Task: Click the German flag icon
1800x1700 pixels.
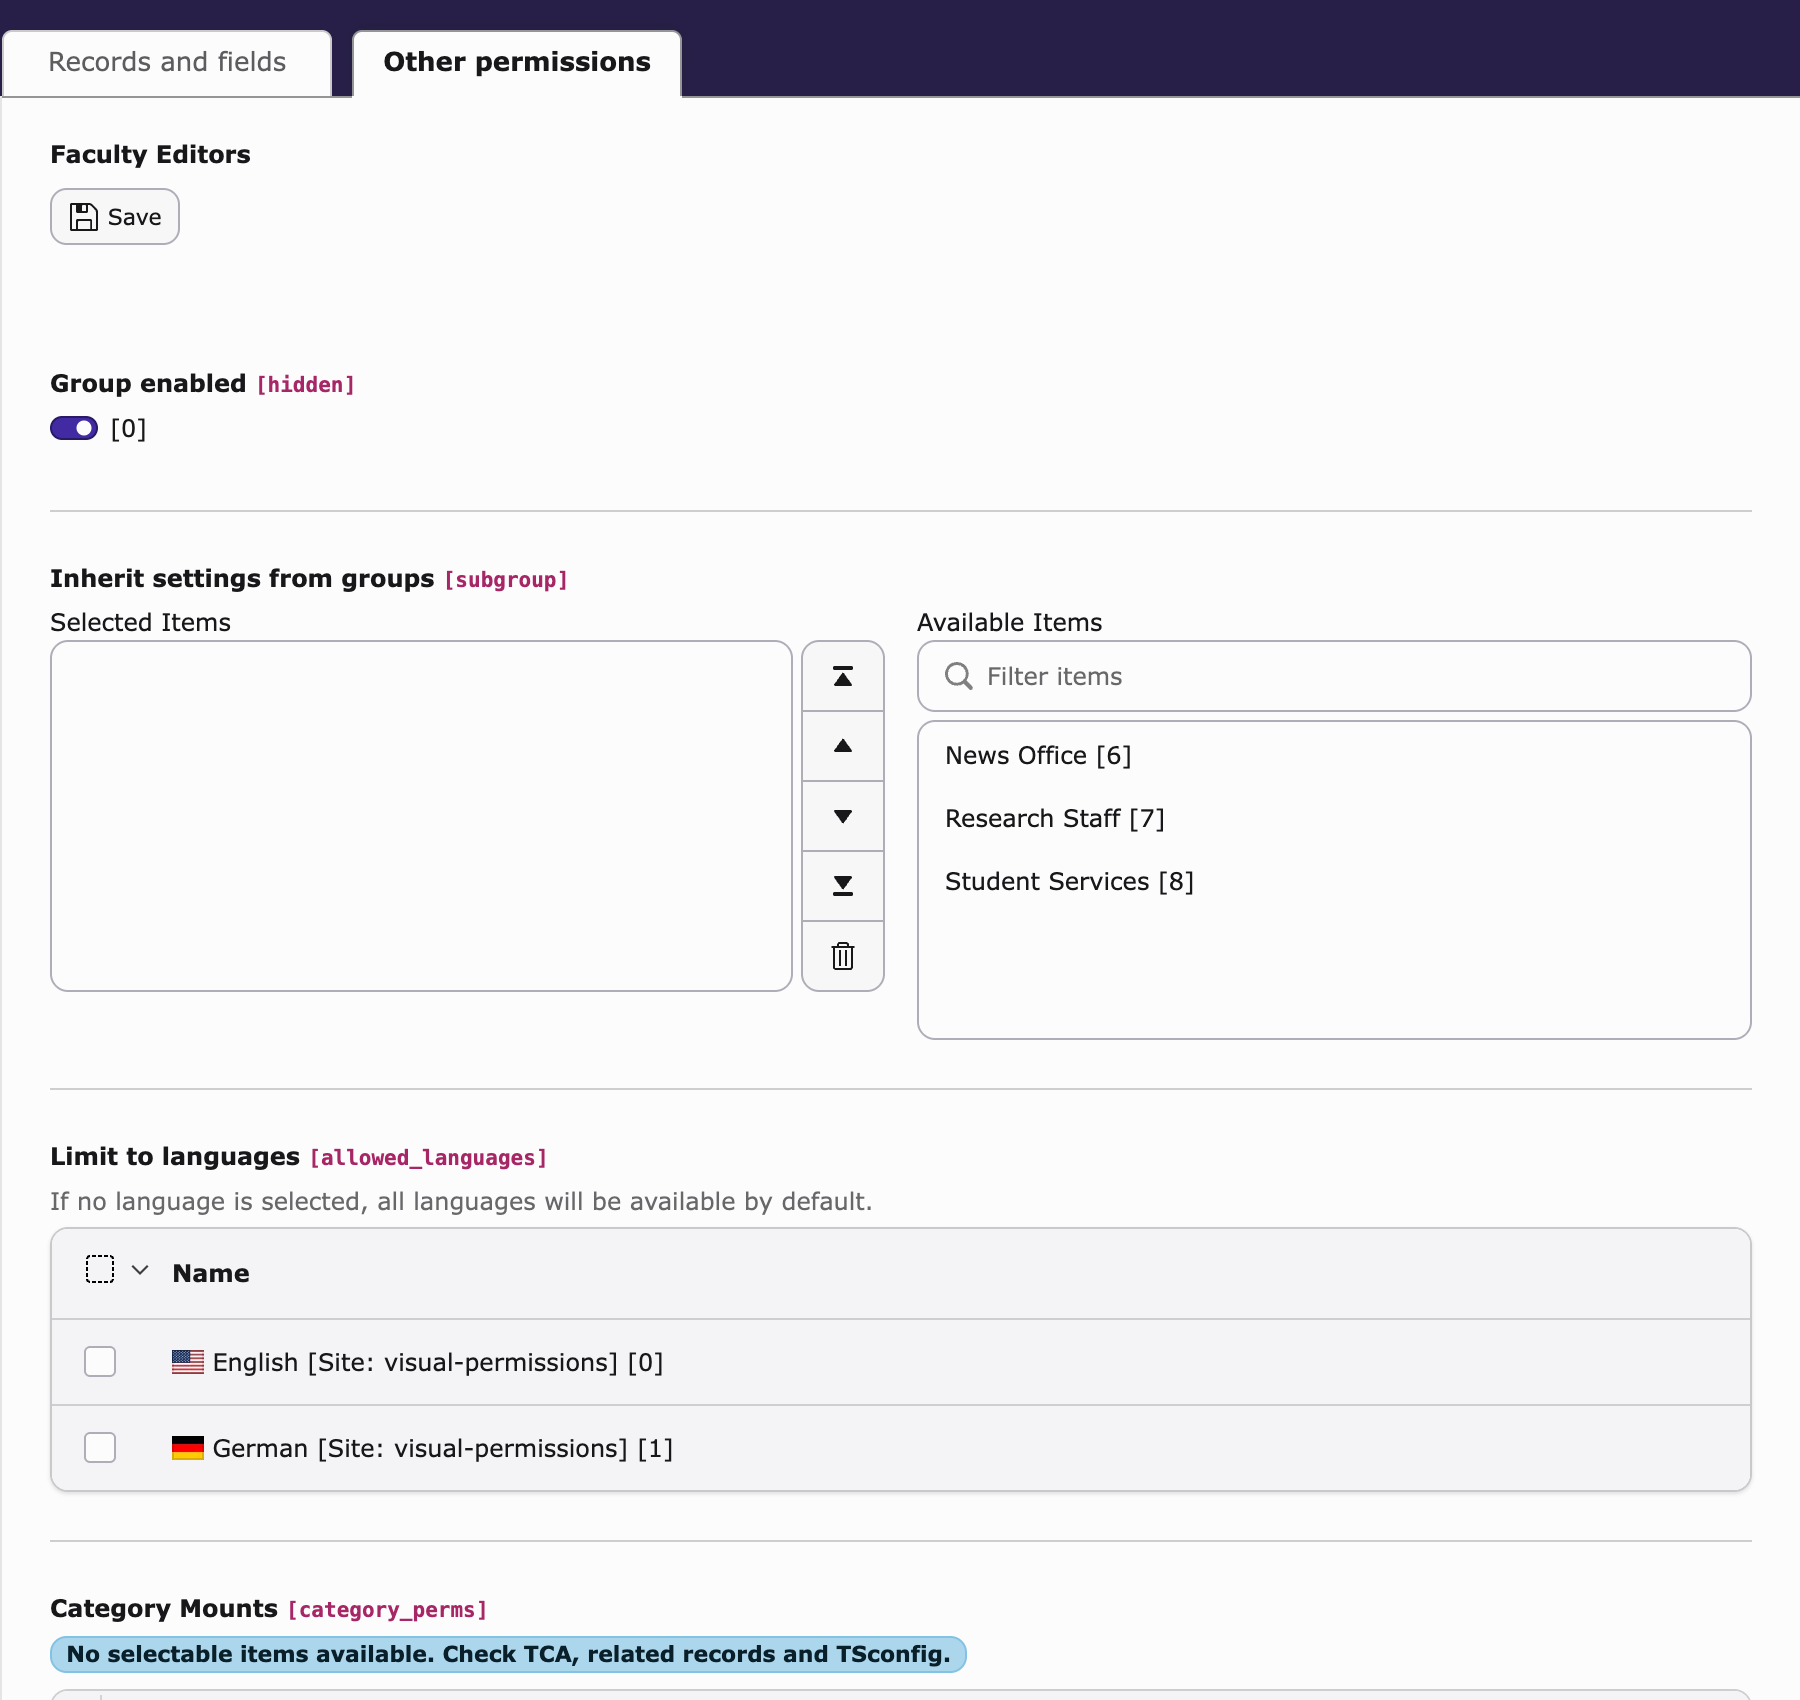Action: (188, 1448)
